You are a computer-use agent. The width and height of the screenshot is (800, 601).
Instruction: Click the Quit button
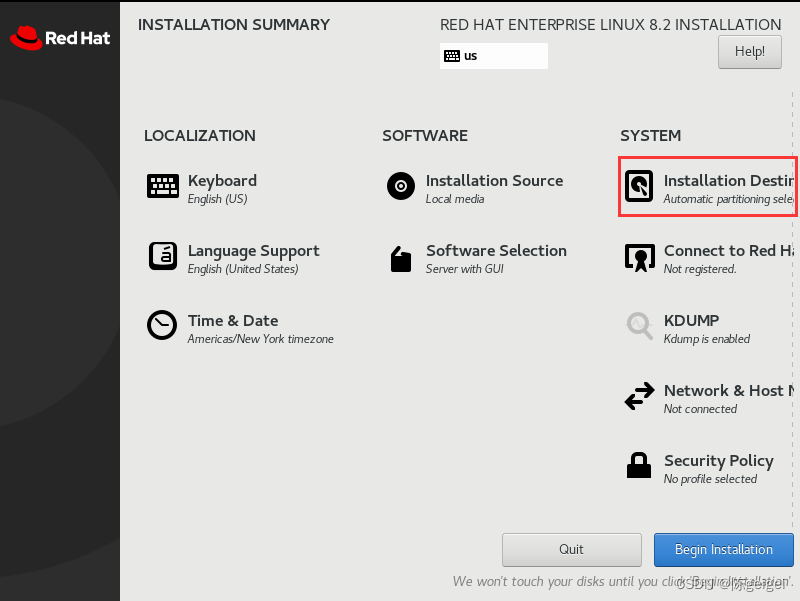[571, 549]
